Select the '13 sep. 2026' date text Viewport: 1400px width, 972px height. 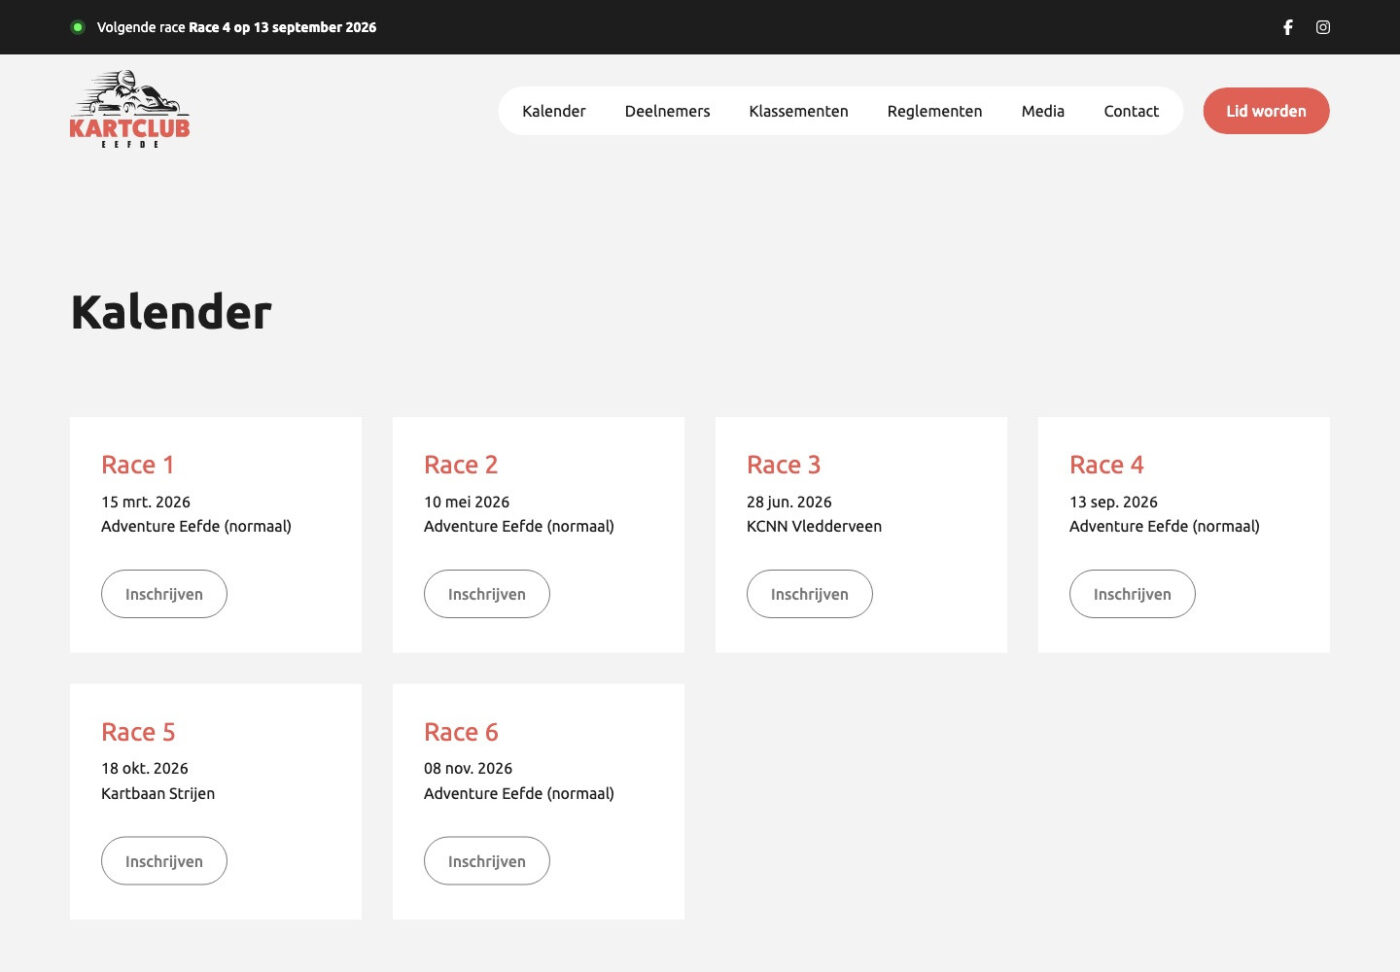[x=1114, y=502]
